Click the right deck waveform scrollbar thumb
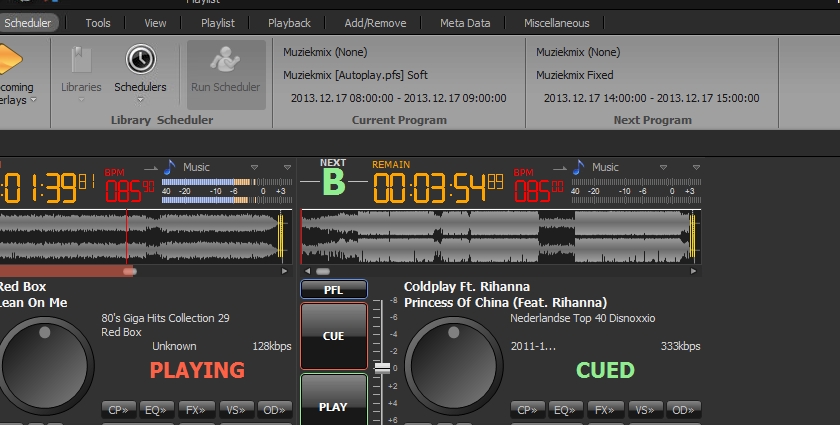This screenshot has height=425, width=840. coord(323,271)
